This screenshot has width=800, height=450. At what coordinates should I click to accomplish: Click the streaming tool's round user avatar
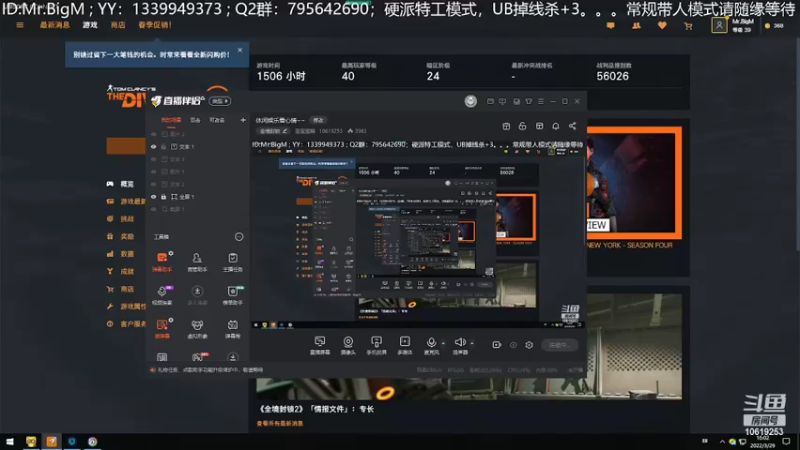coord(470,101)
